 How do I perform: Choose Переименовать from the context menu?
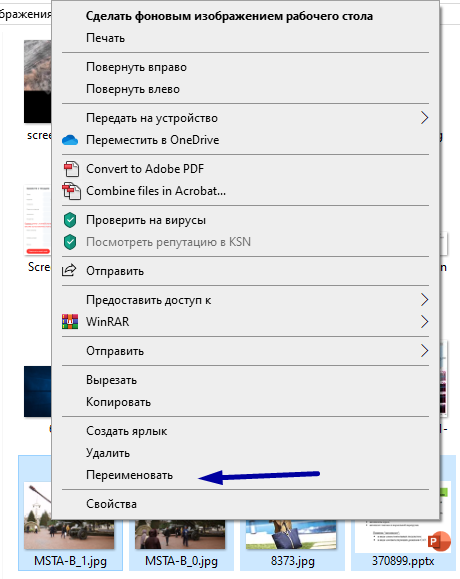129,475
